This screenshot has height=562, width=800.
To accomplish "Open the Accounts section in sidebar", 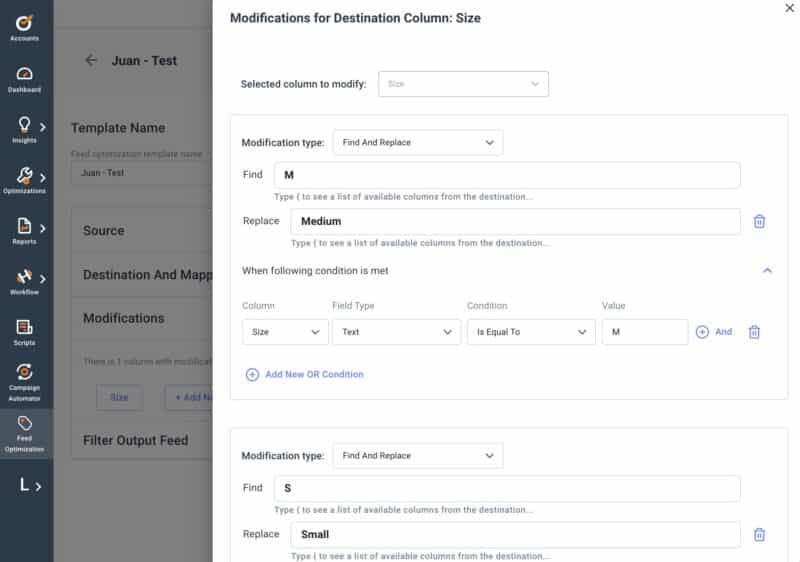I will click(x=25, y=27).
